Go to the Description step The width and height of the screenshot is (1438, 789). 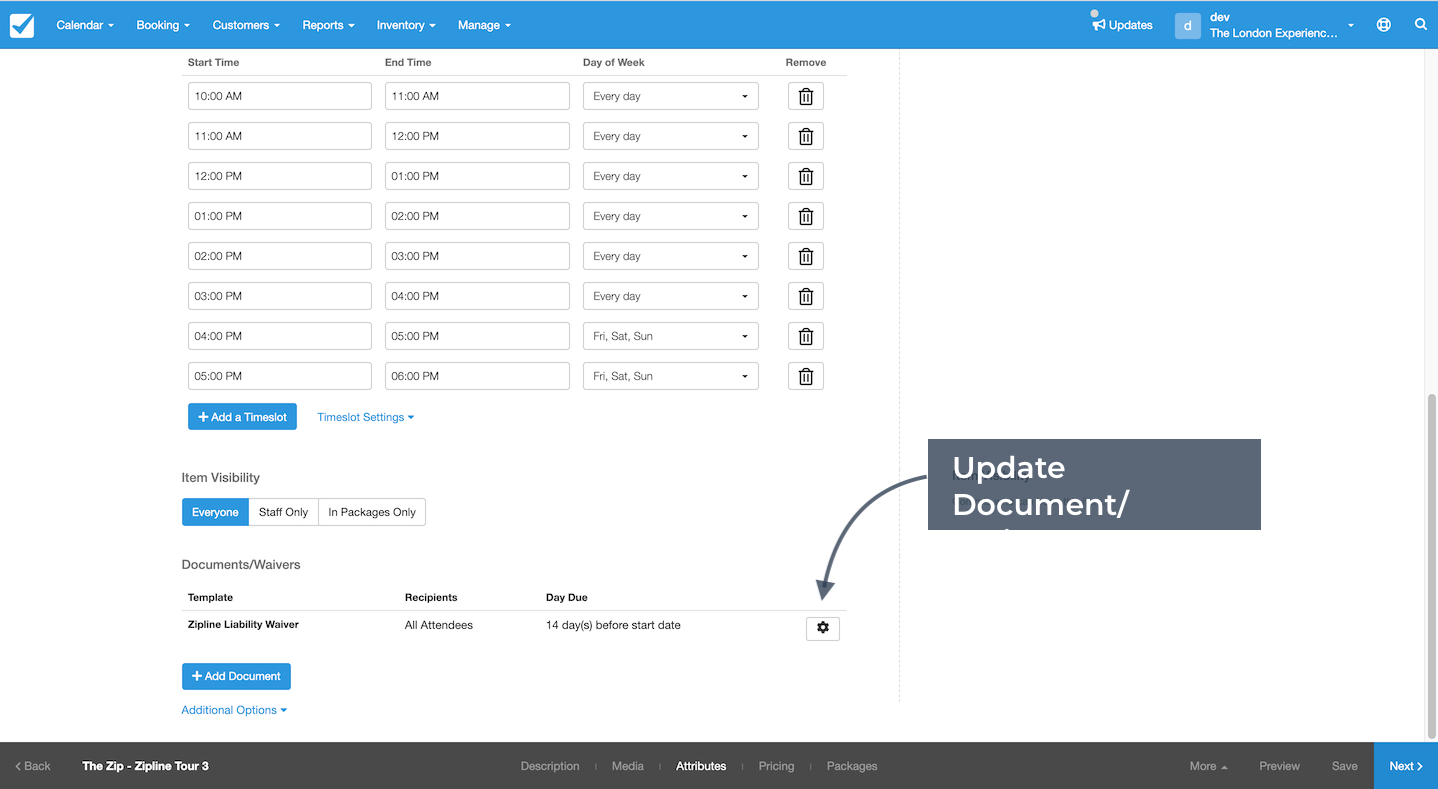point(550,766)
